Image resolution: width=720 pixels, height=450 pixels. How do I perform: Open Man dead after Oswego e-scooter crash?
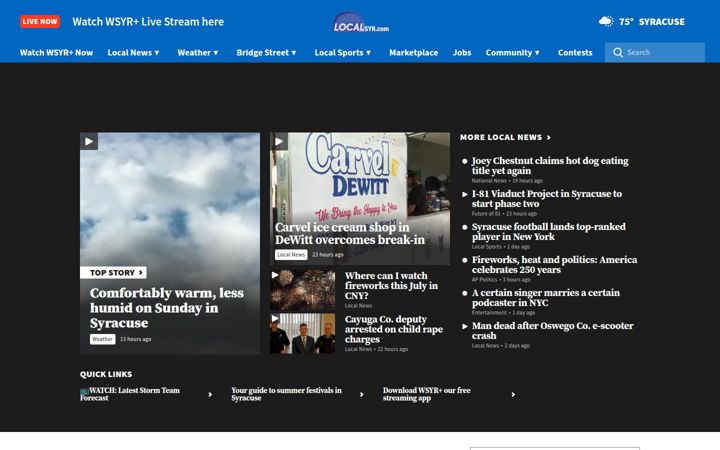point(552,331)
